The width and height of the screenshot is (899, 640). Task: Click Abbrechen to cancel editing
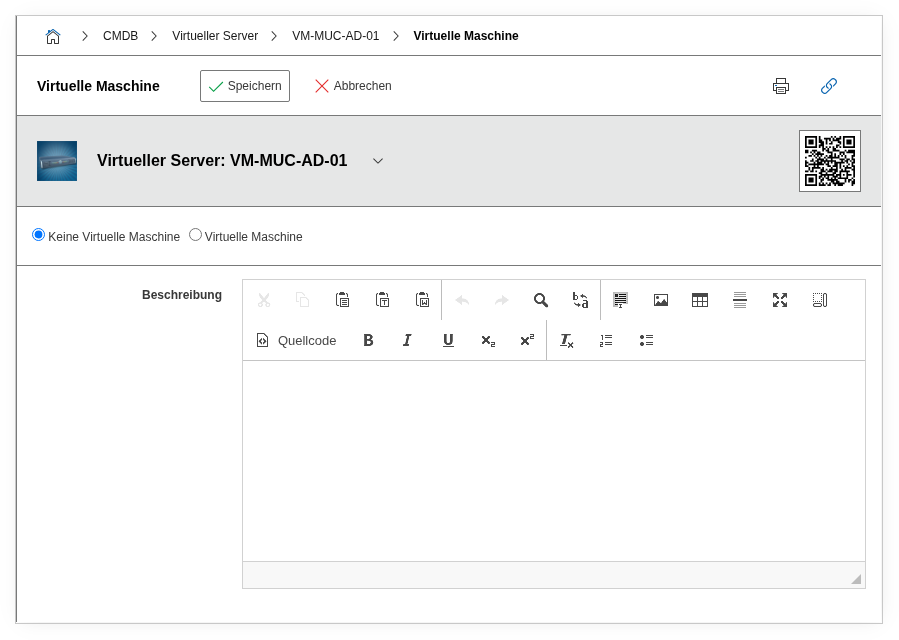(353, 86)
